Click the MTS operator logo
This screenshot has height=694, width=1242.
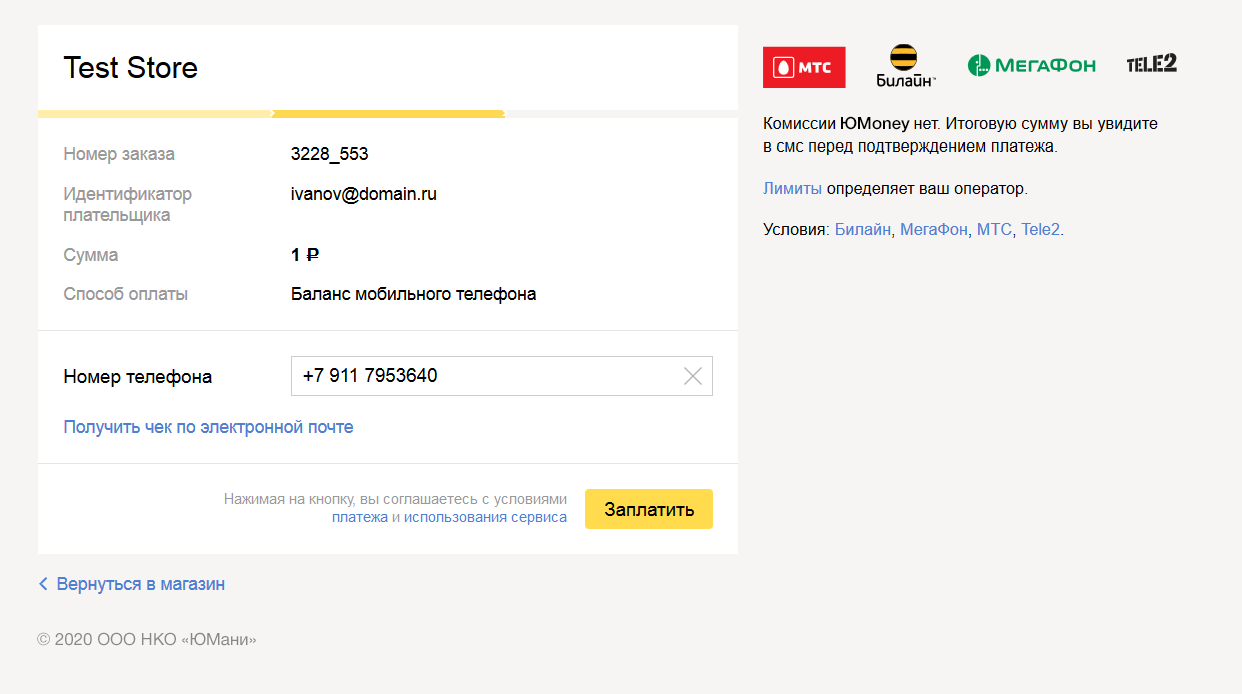point(804,67)
